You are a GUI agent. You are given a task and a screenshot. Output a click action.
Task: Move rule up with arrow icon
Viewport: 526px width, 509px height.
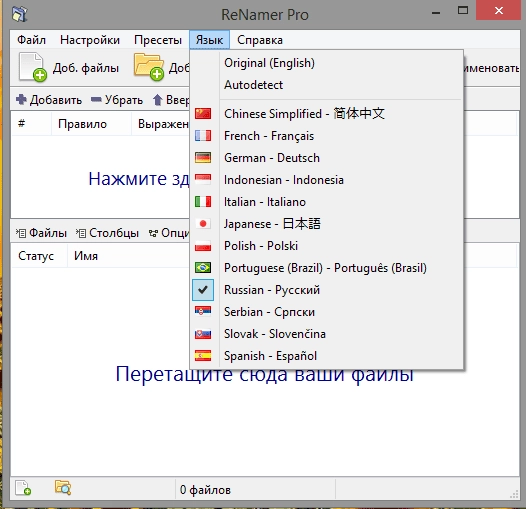pyautogui.click(x=157, y=100)
